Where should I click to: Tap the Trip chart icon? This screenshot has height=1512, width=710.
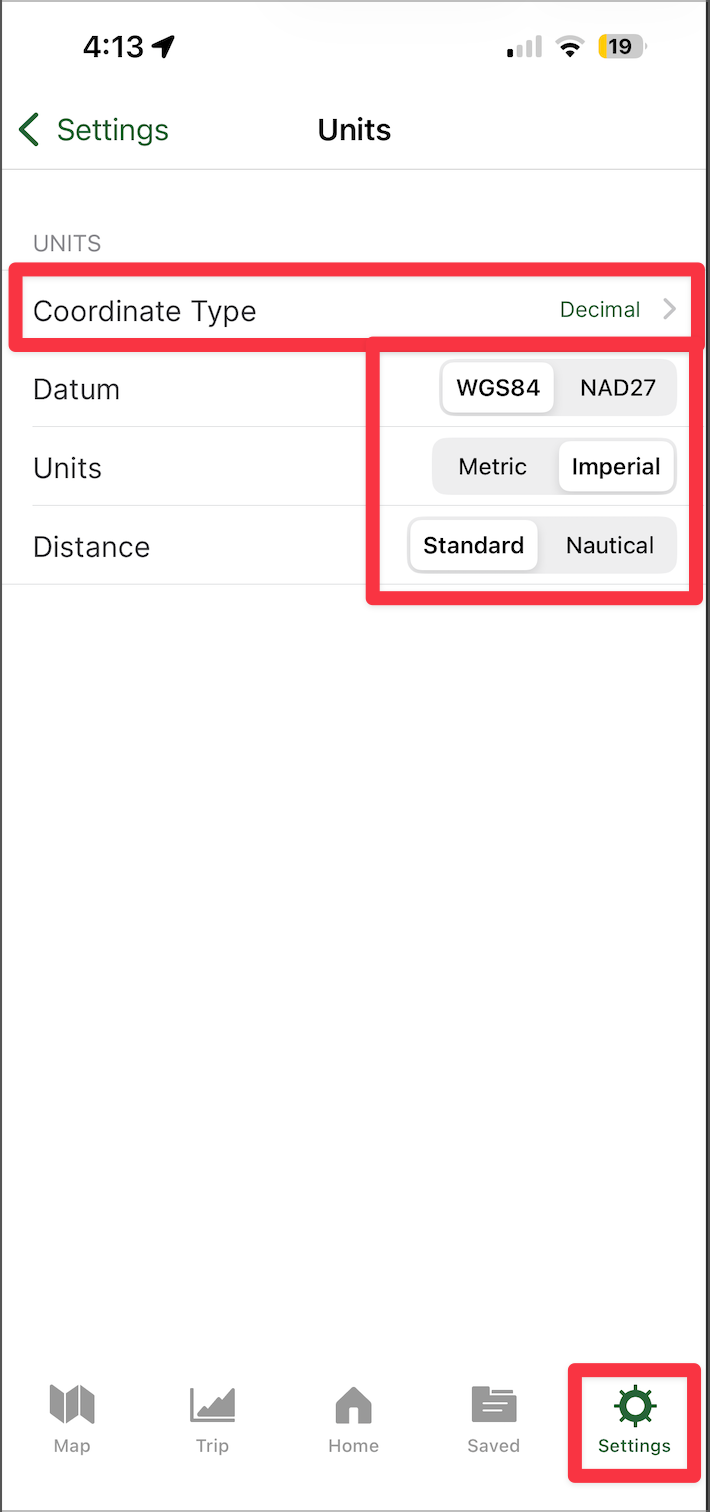pos(212,1404)
